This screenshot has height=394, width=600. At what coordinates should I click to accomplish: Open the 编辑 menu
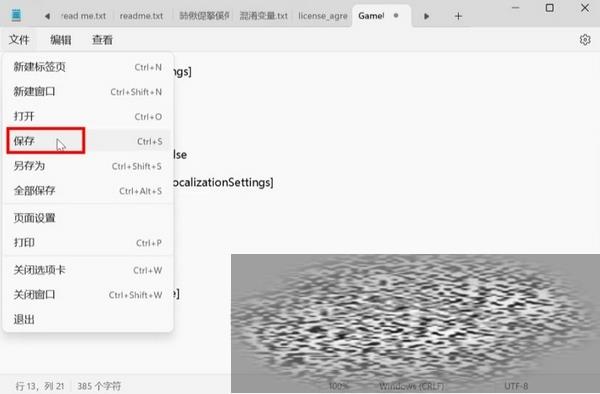[60, 40]
